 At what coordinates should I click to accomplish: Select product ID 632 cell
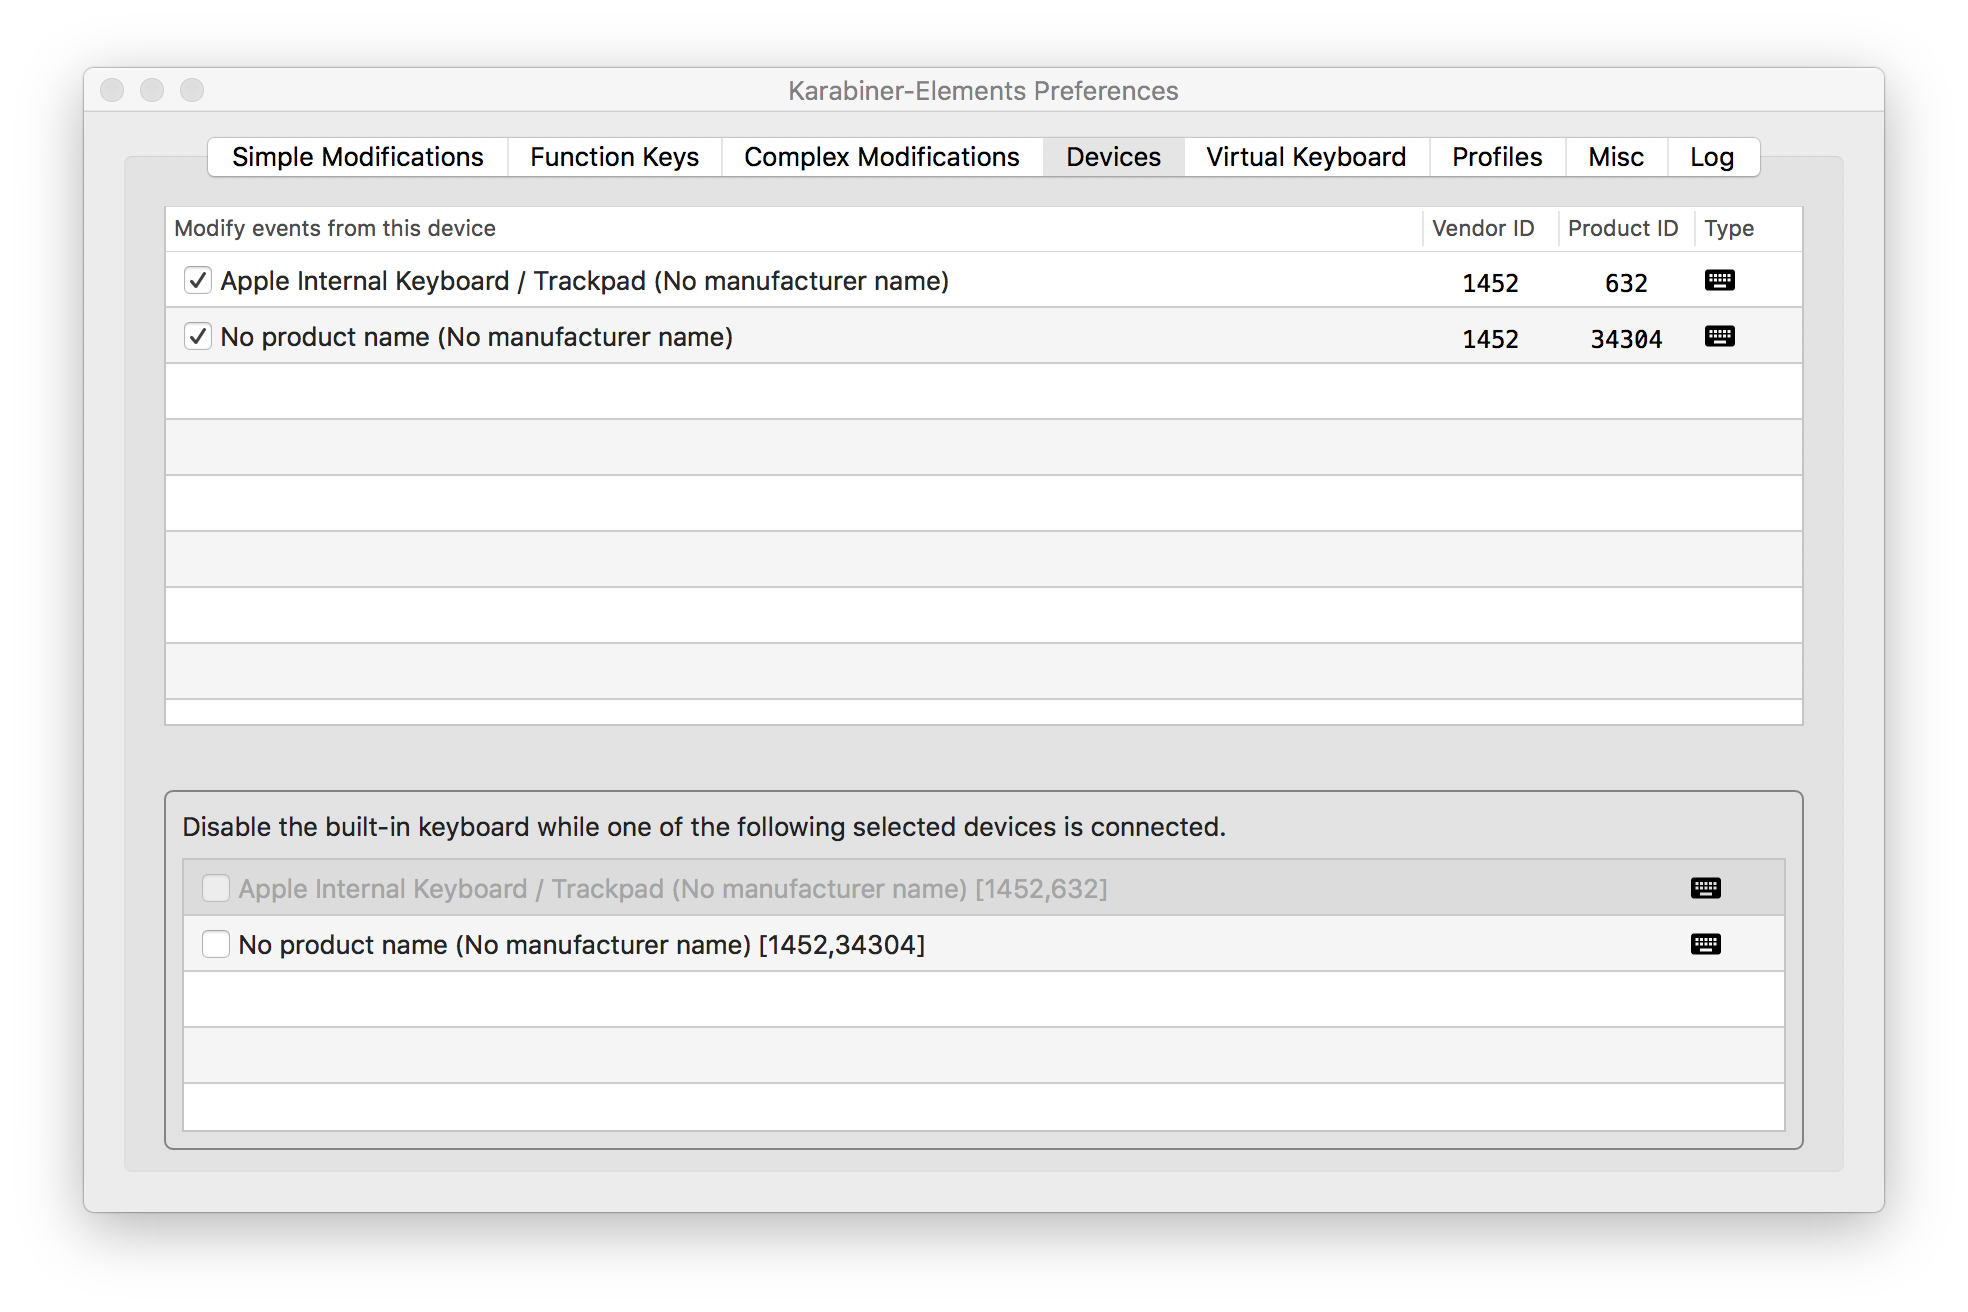click(1626, 283)
